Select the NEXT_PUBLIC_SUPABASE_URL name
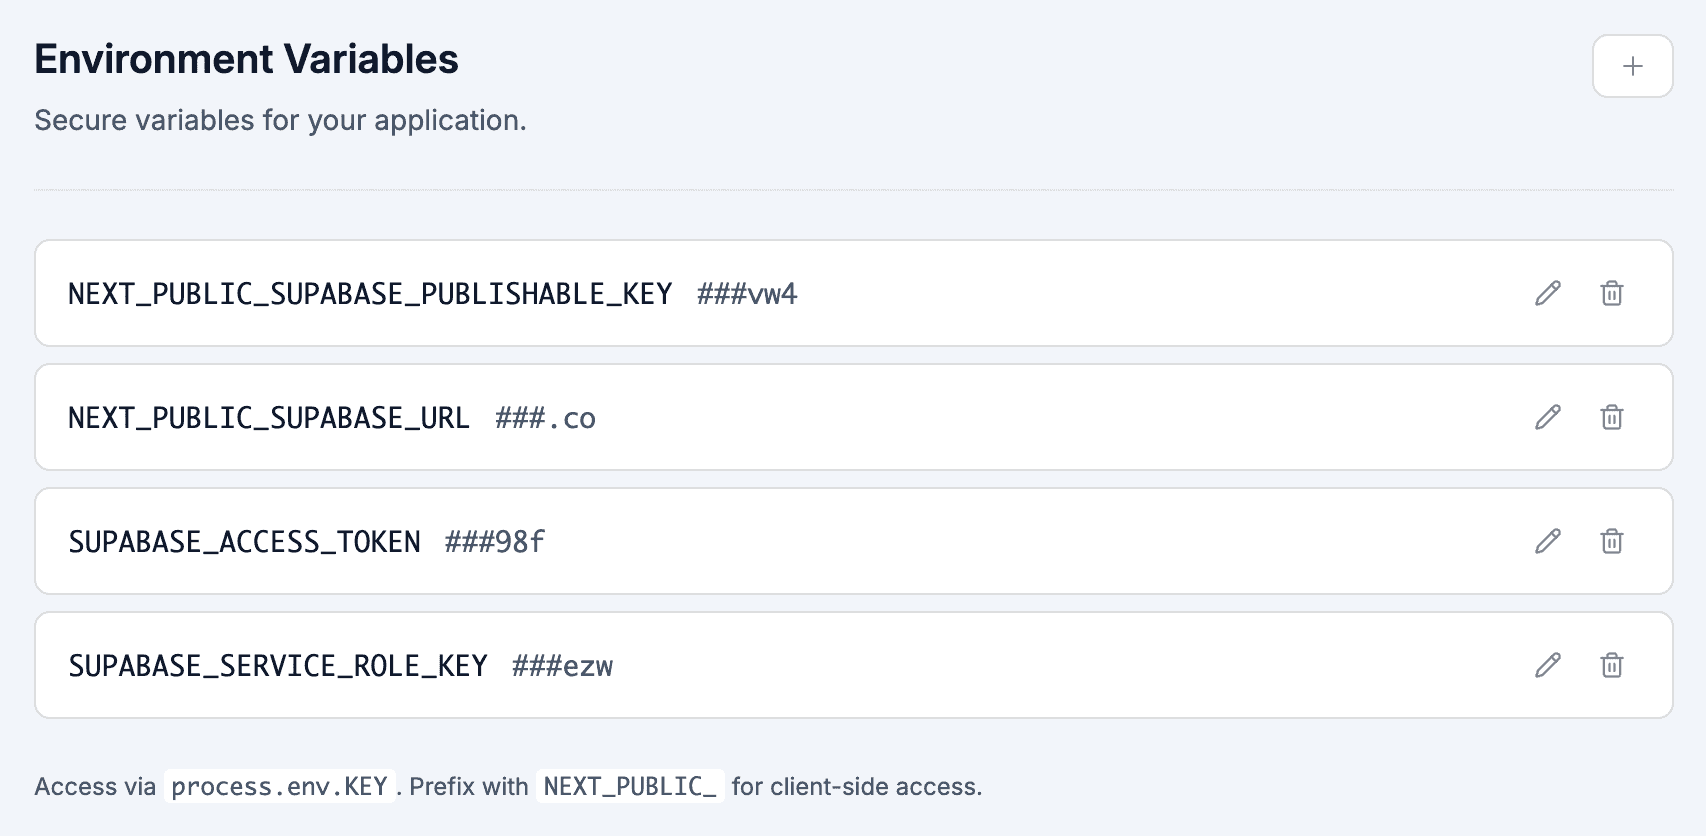 click(x=268, y=418)
